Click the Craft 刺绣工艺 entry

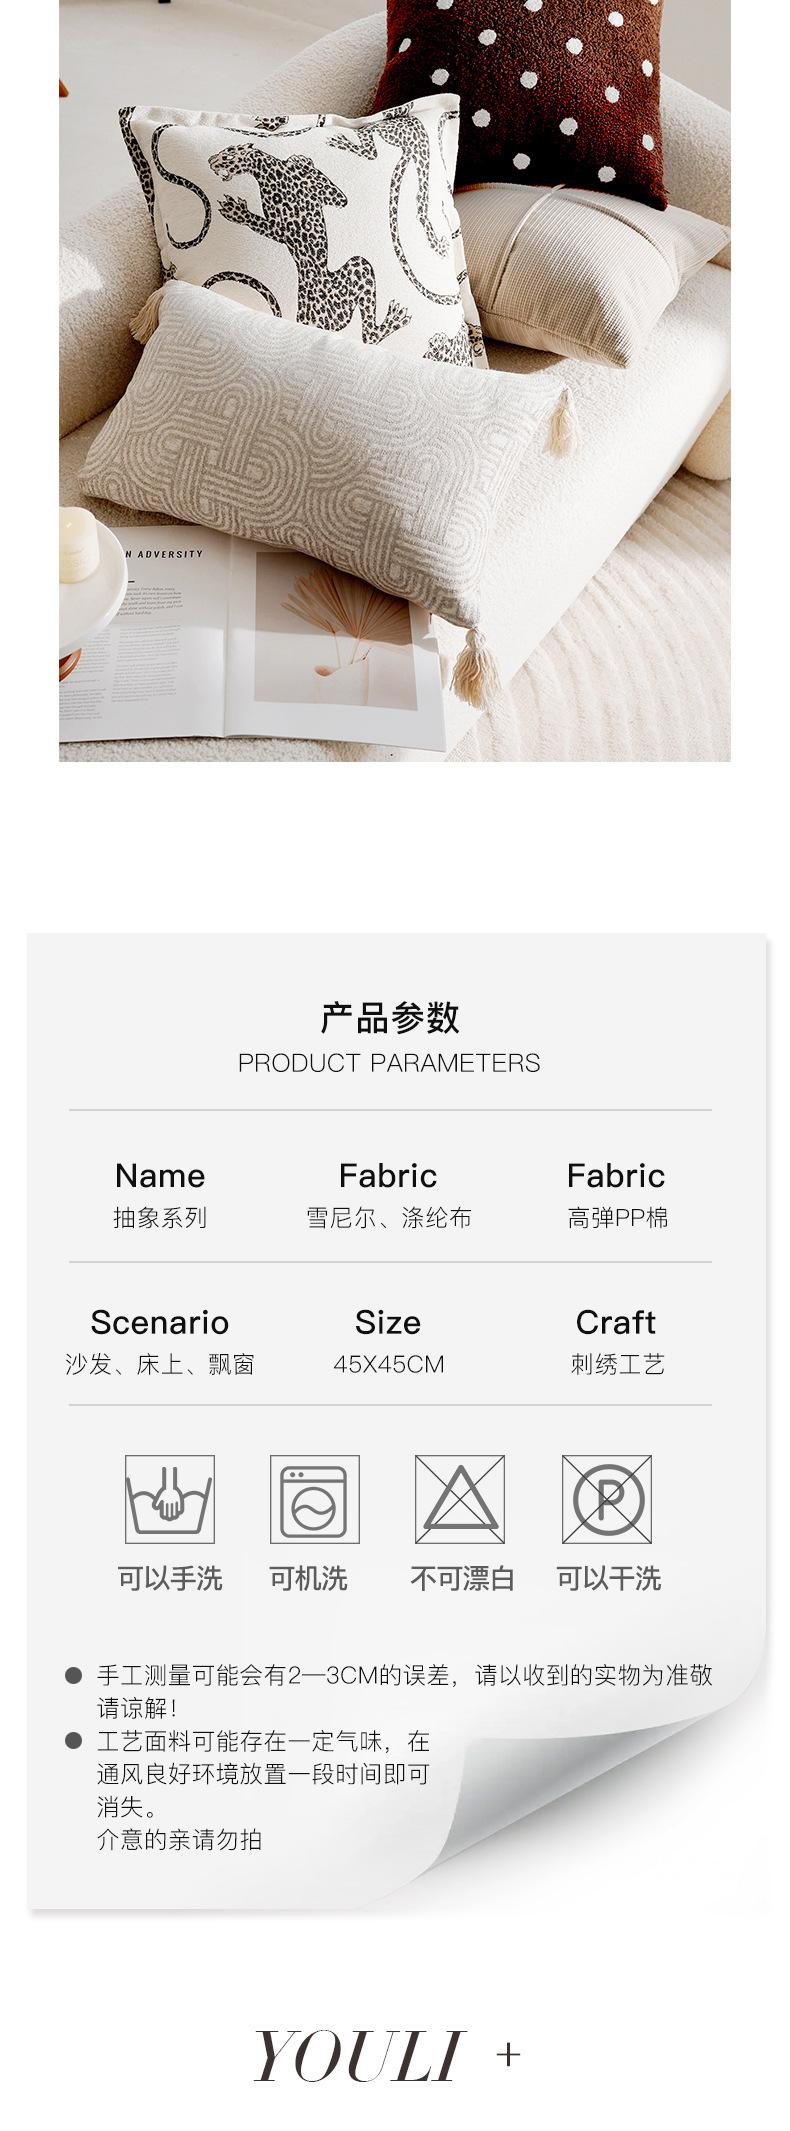click(617, 1341)
